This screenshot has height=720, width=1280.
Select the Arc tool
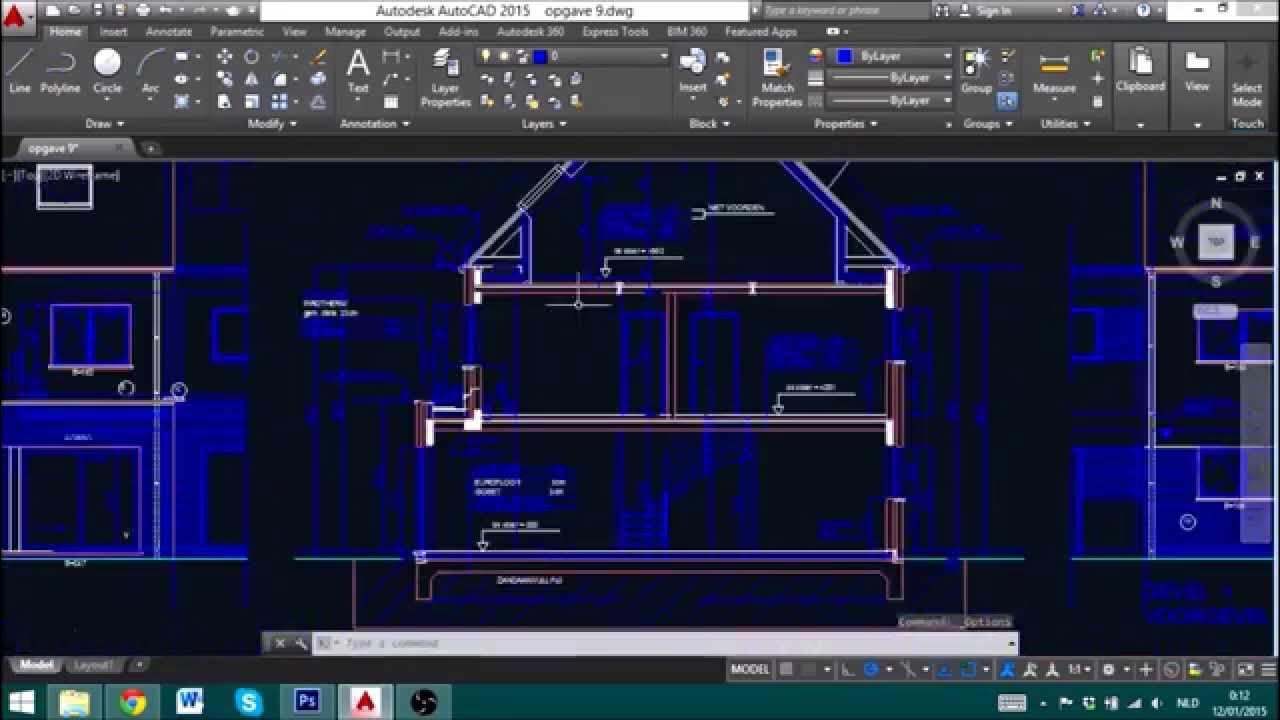click(x=150, y=72)
